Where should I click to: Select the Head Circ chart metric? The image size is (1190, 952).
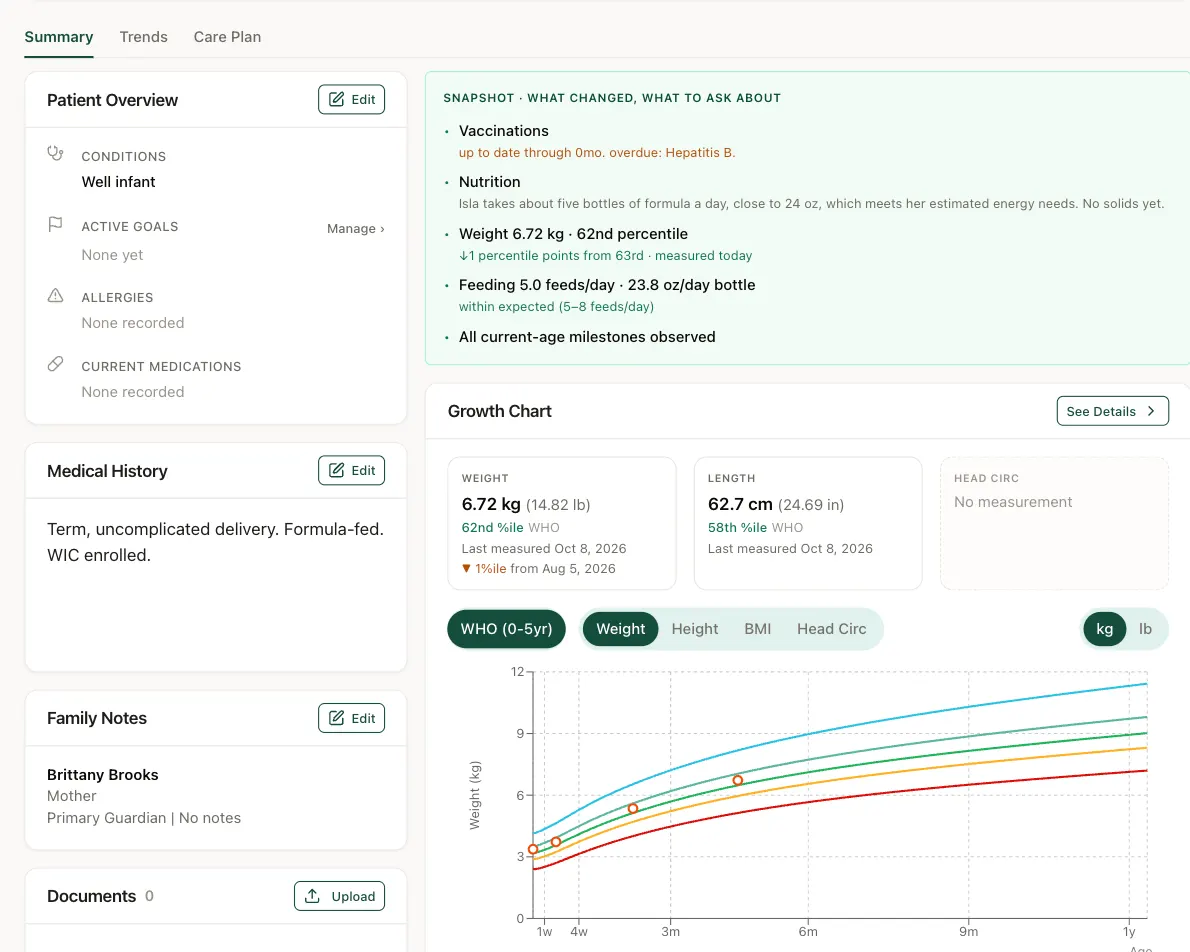[831, 629]
